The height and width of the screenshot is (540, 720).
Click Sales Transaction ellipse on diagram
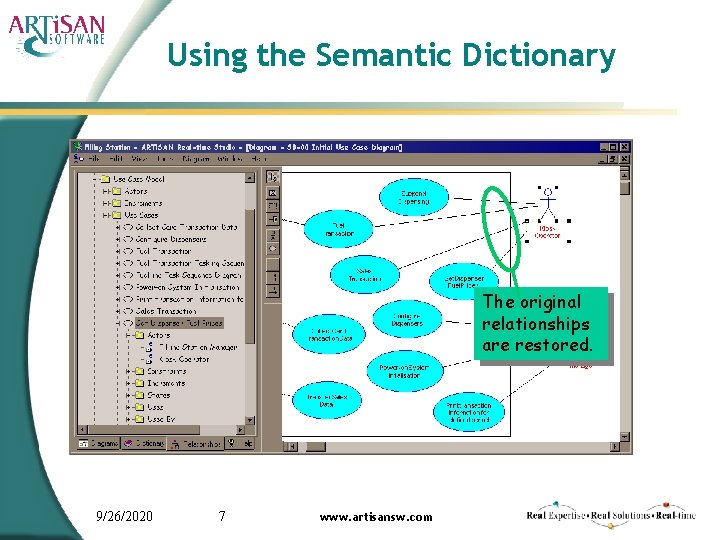(x=365, y=275)
